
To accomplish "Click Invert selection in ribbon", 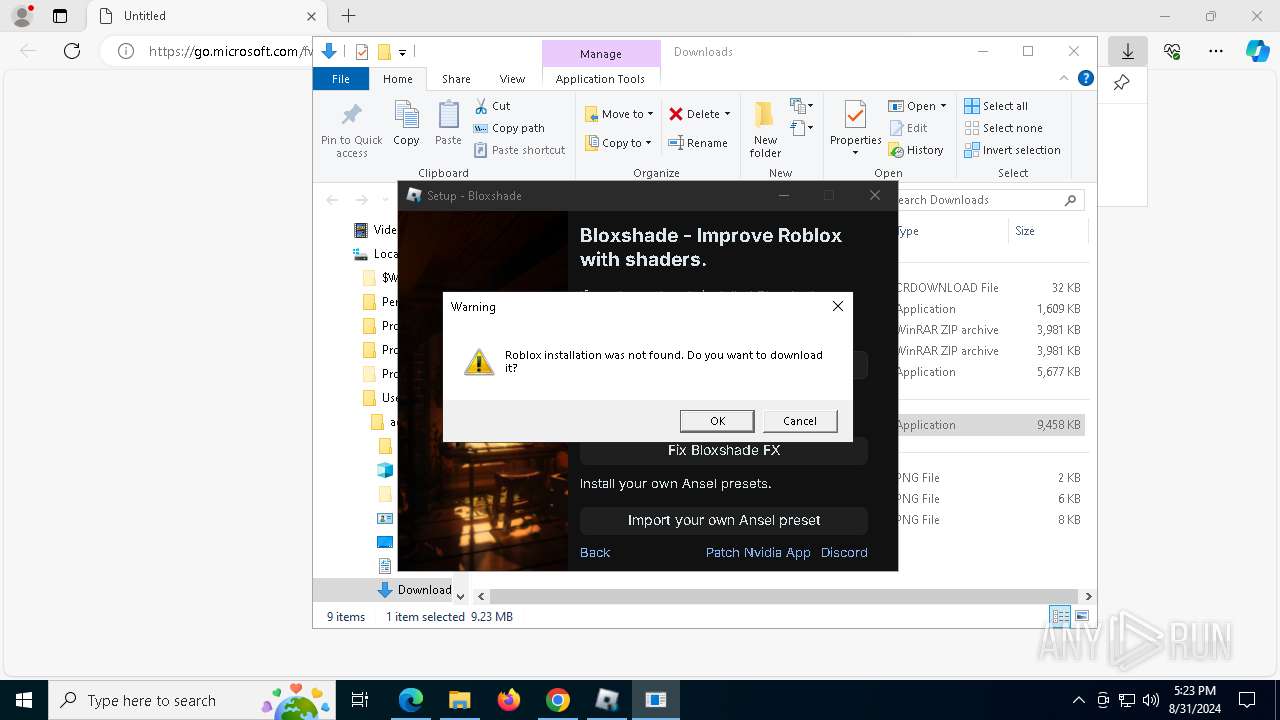I will pyautogui.click(x=1012, y=150).
